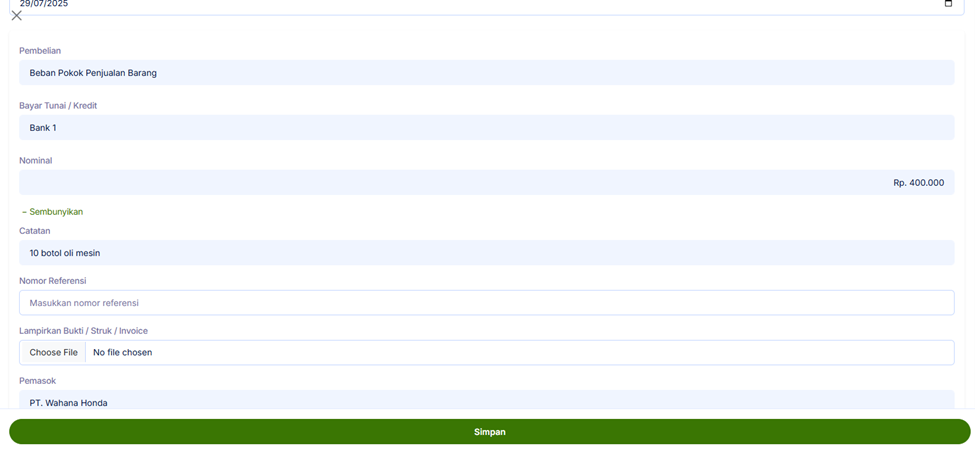Open the calendar date picker icon

(x=948, y=4)
